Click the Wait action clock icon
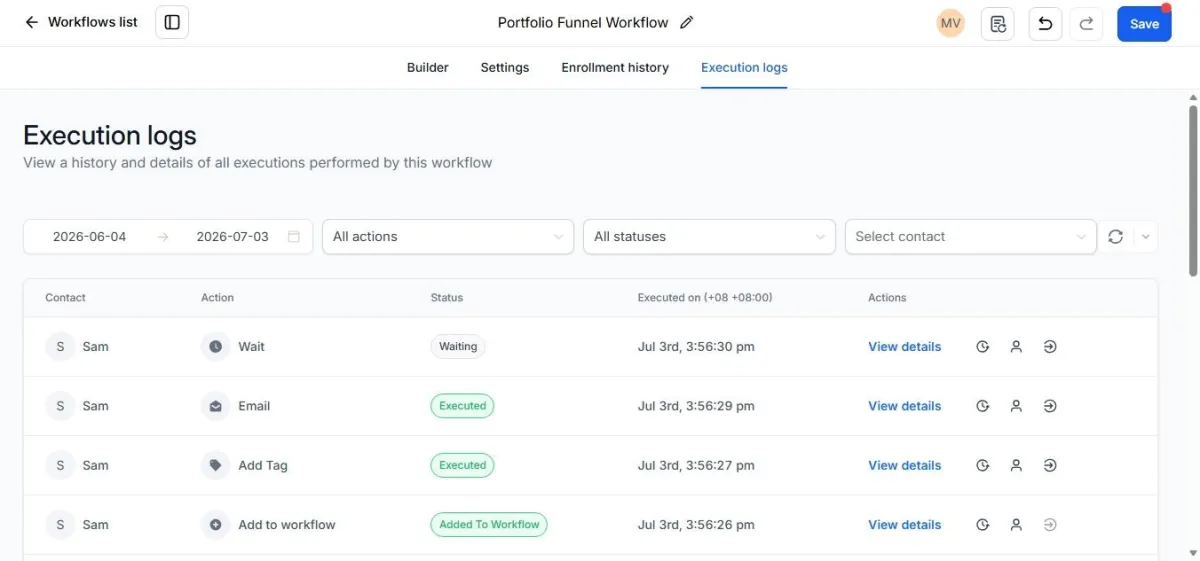The height and width of the screenshot is (561, 1200). tap(215, 347)
